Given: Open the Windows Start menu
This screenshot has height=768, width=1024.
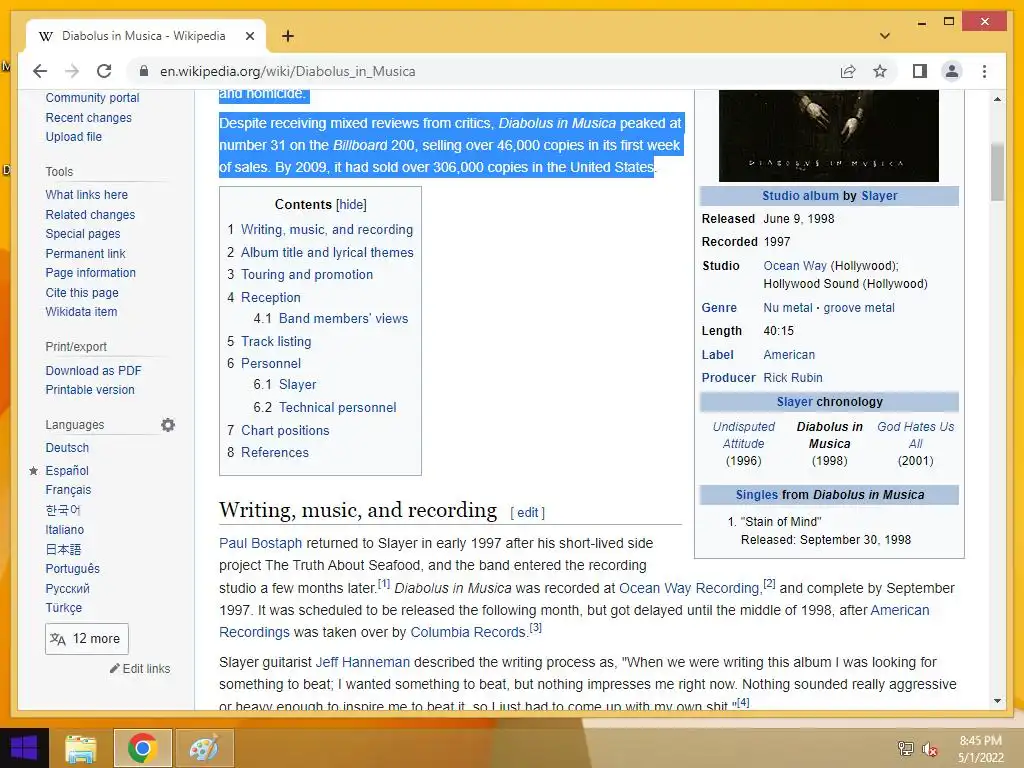Looking at the screenshot, I should coord(24,748).
